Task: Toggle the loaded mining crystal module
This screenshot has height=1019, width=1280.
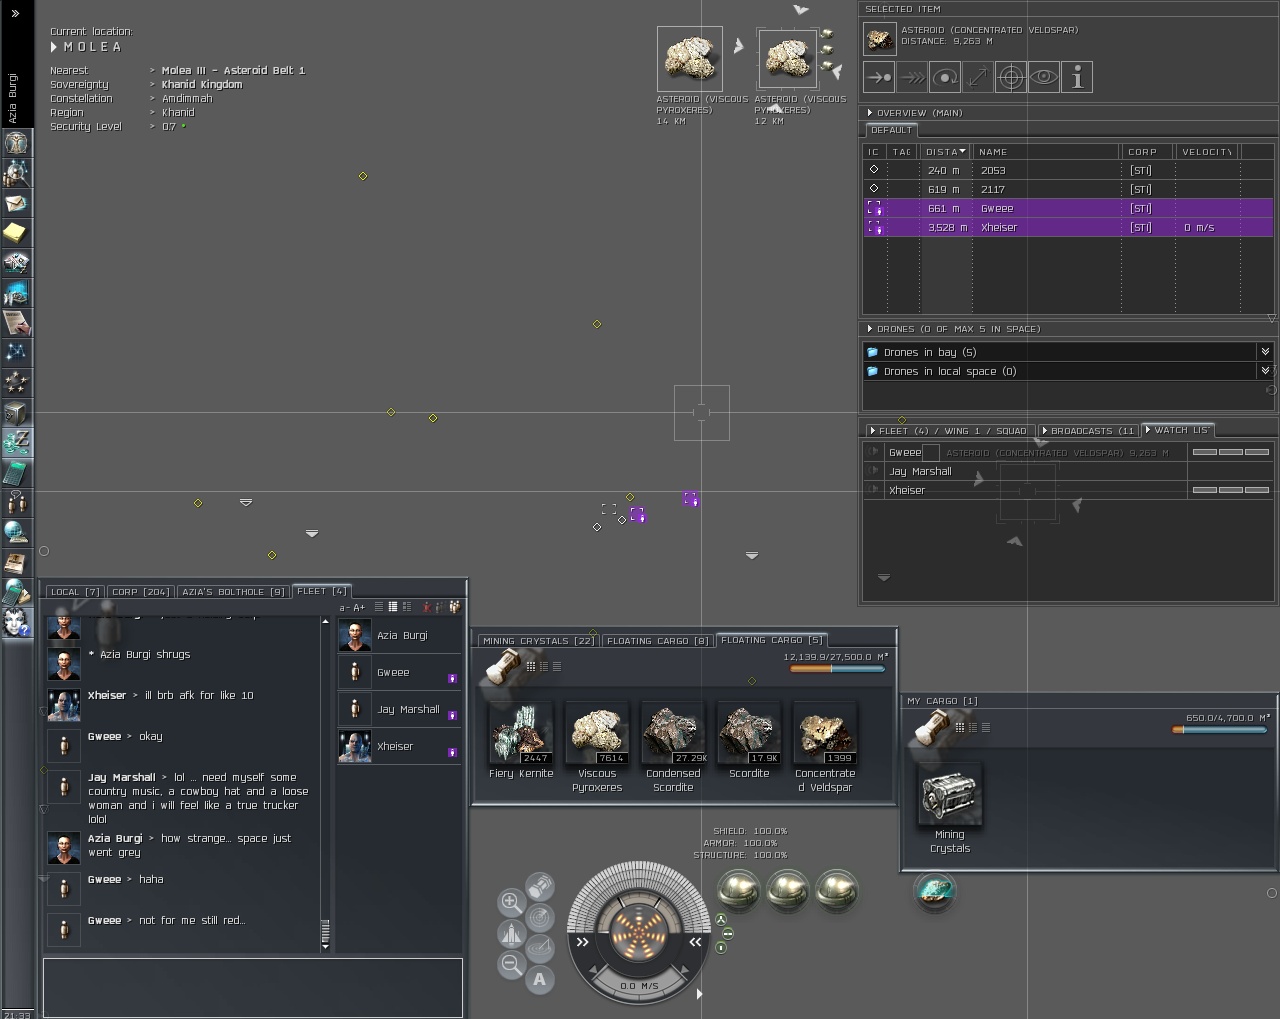Action: tap(935, 890)
